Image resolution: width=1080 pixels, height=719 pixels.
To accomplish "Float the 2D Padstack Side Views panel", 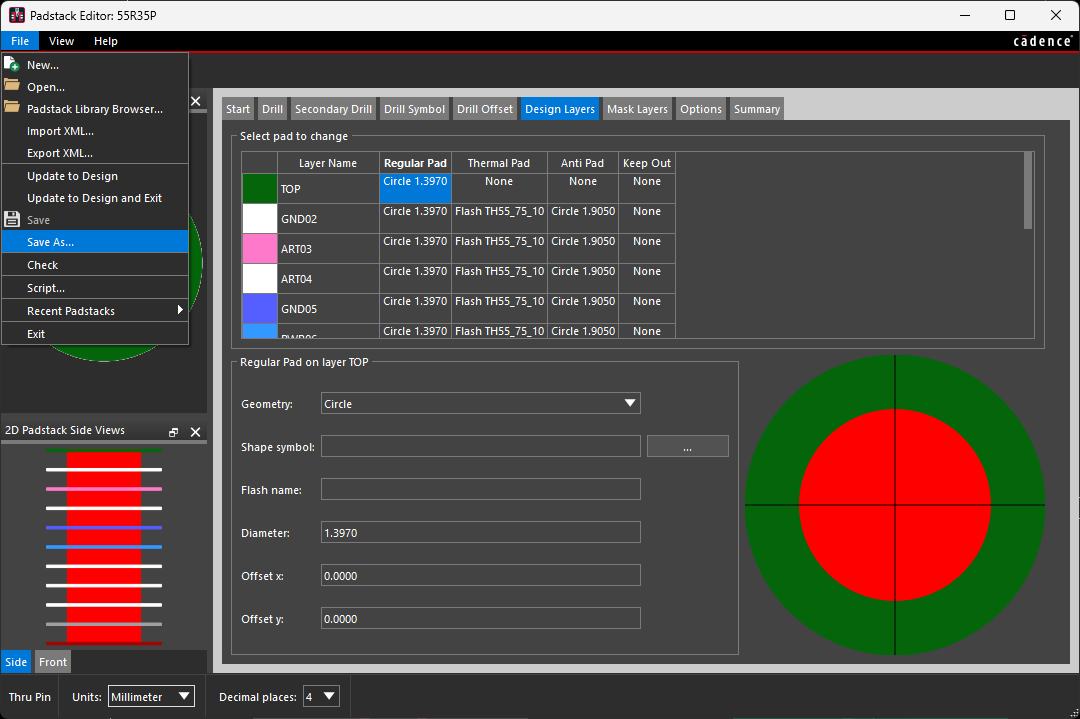I will [x=174, y=432].
